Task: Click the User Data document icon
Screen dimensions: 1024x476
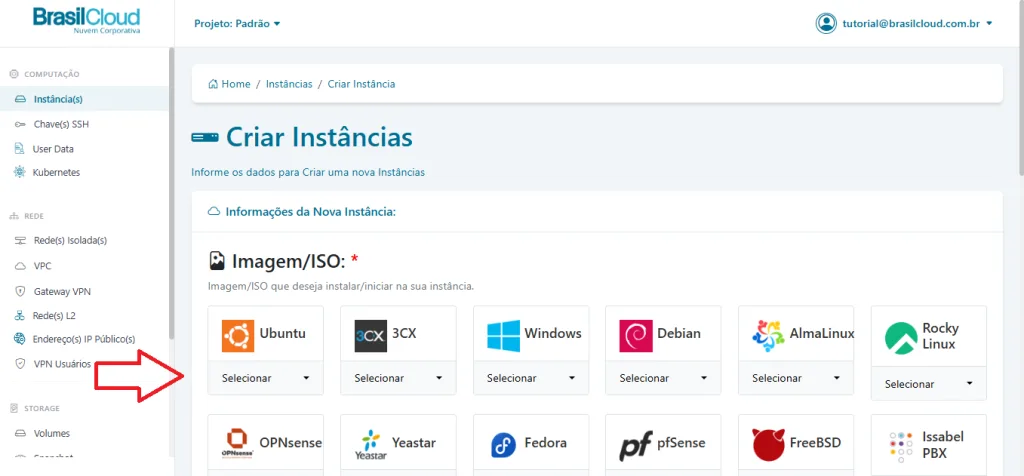Action: (20, 149)
